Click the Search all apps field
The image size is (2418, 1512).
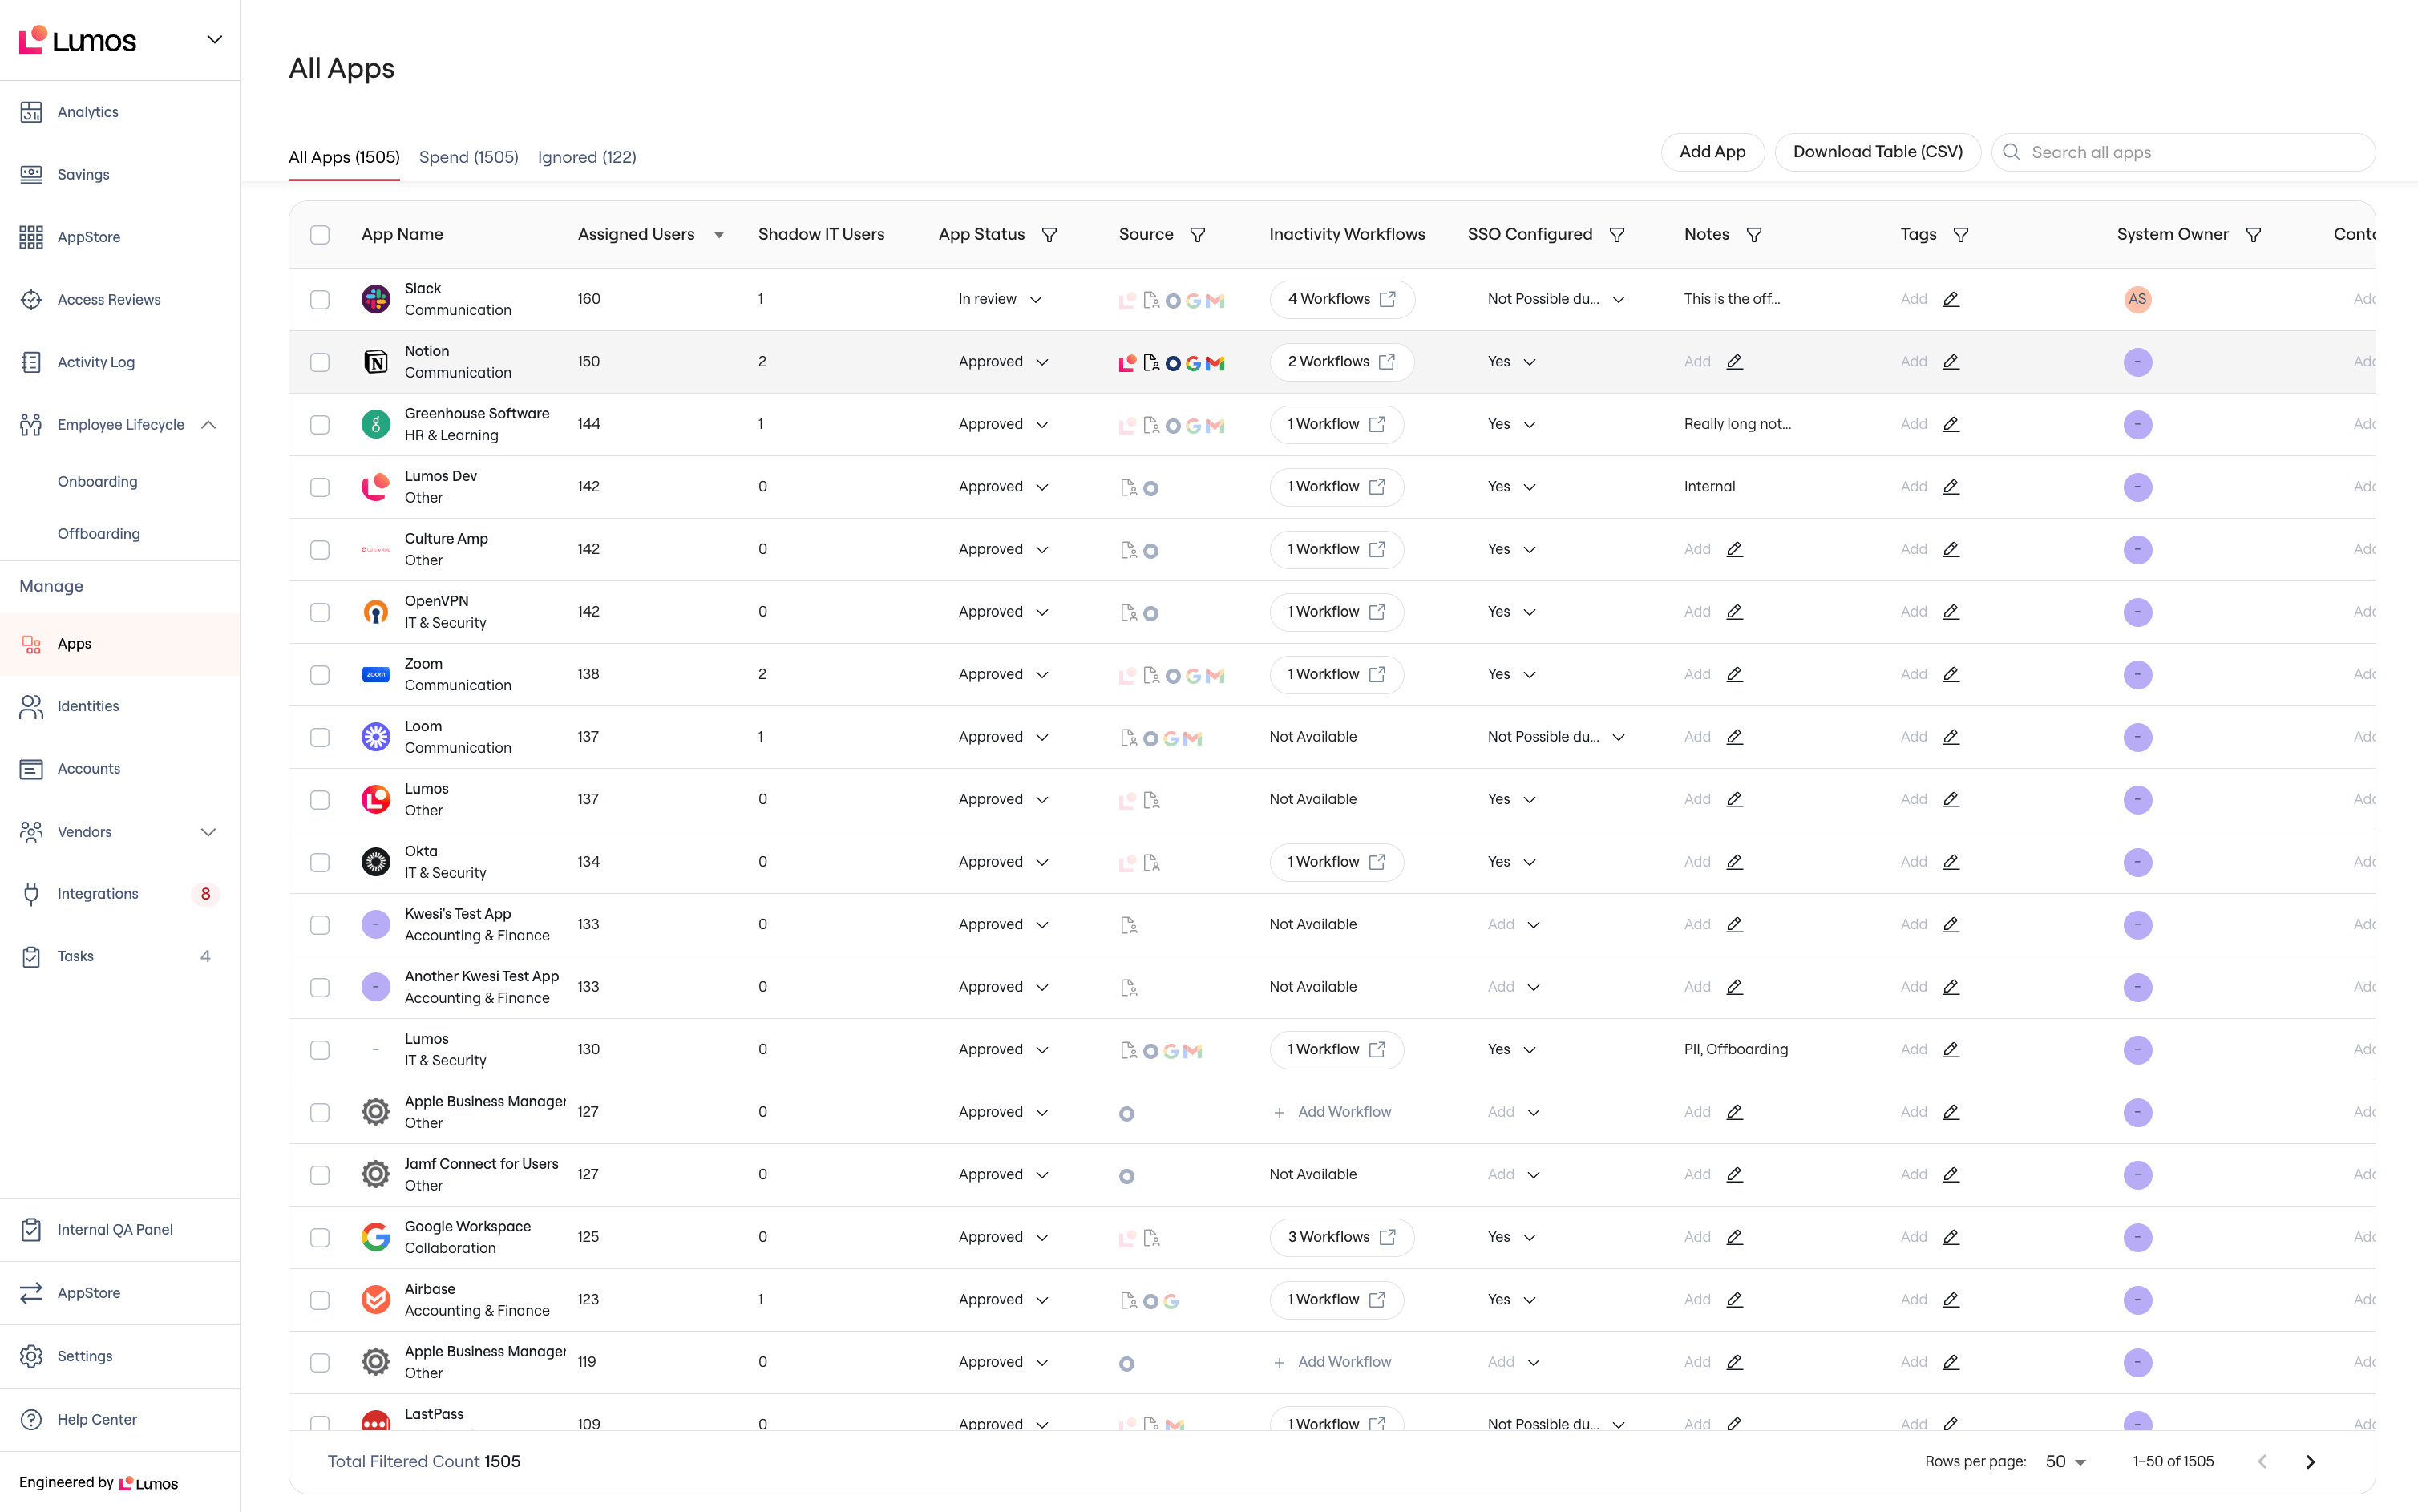(2183, 152)
